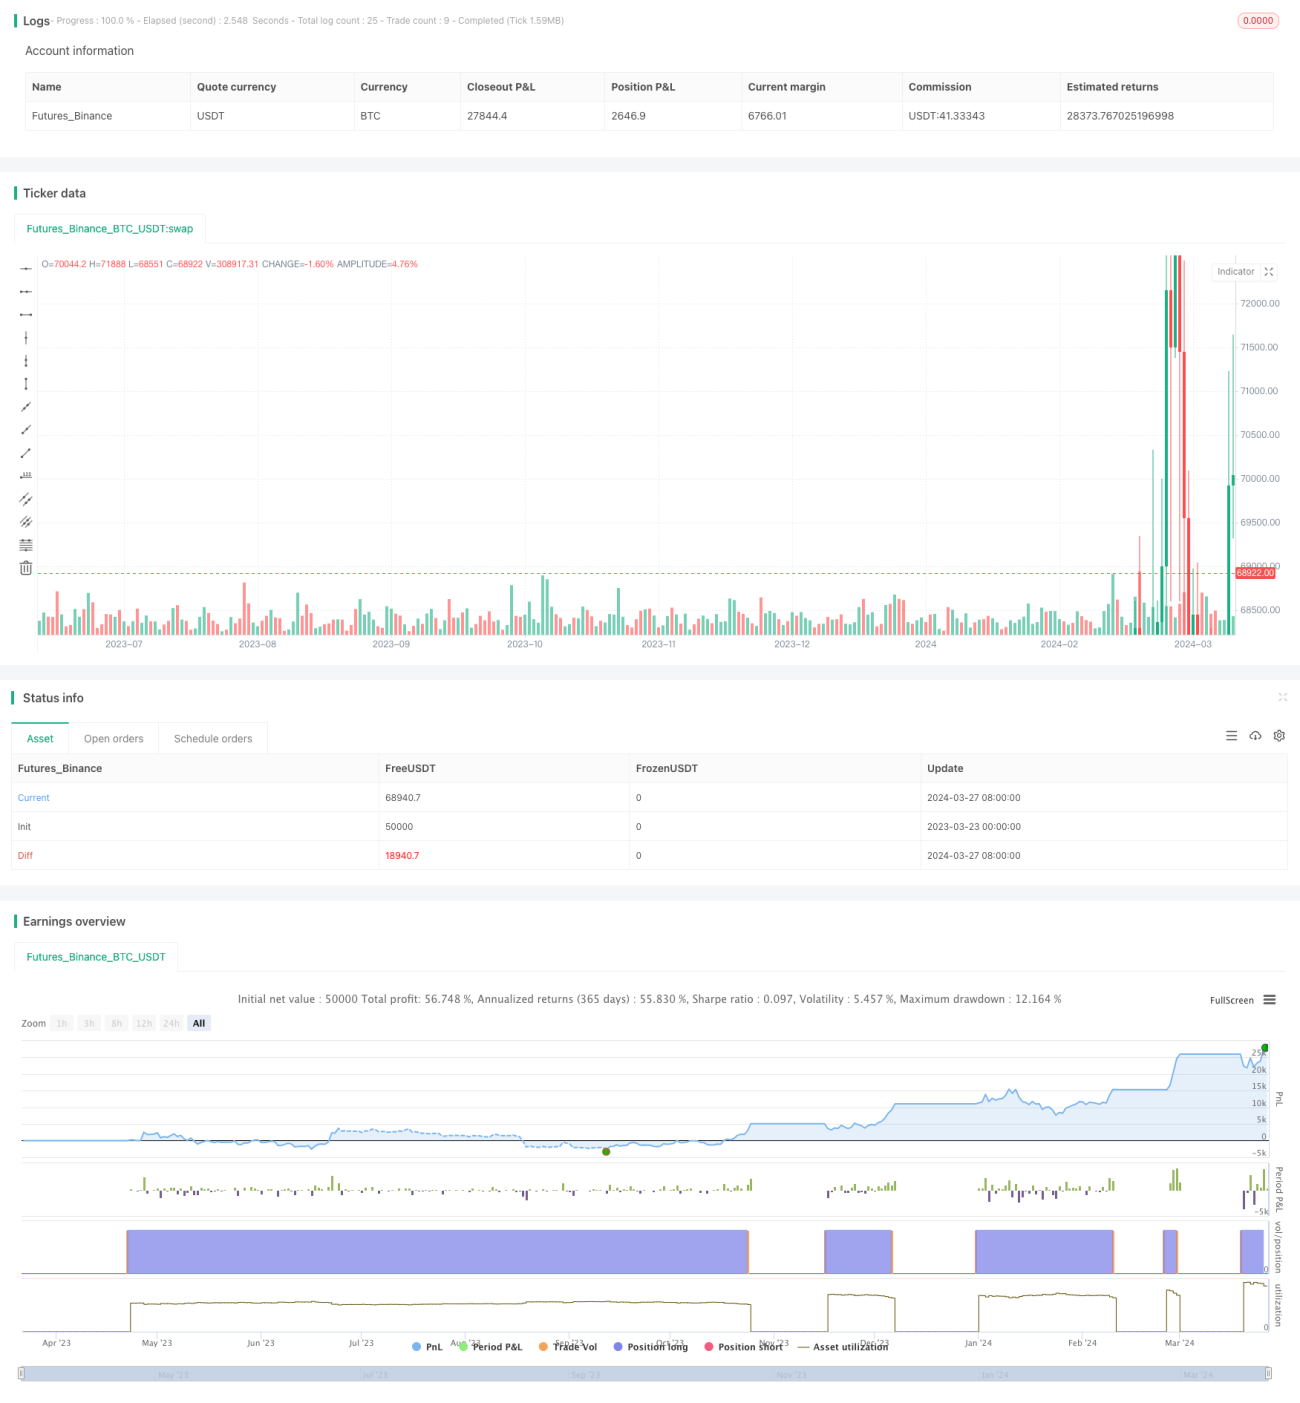Select the horizontal straight line drawing tool
Image resolution: width=1300 pixels, height=1403 pixels.
[26, 269]
